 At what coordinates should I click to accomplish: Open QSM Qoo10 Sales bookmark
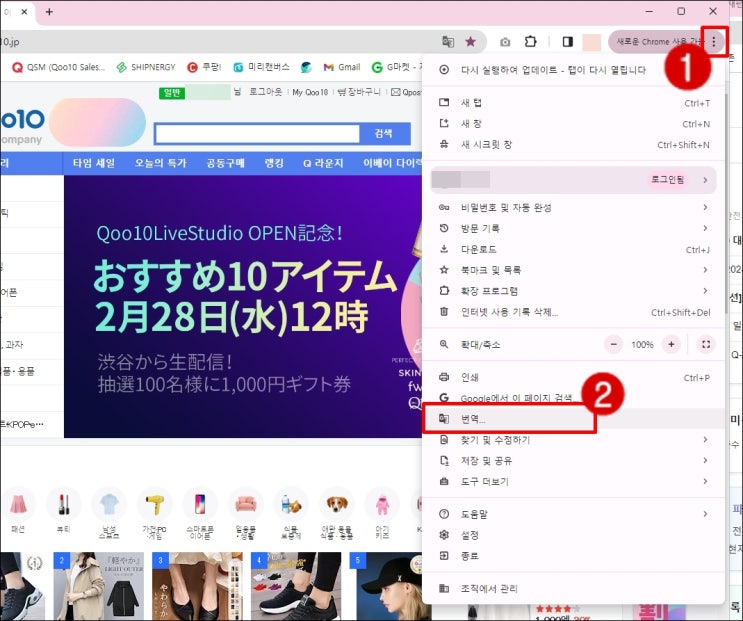(x=58, y=67)
